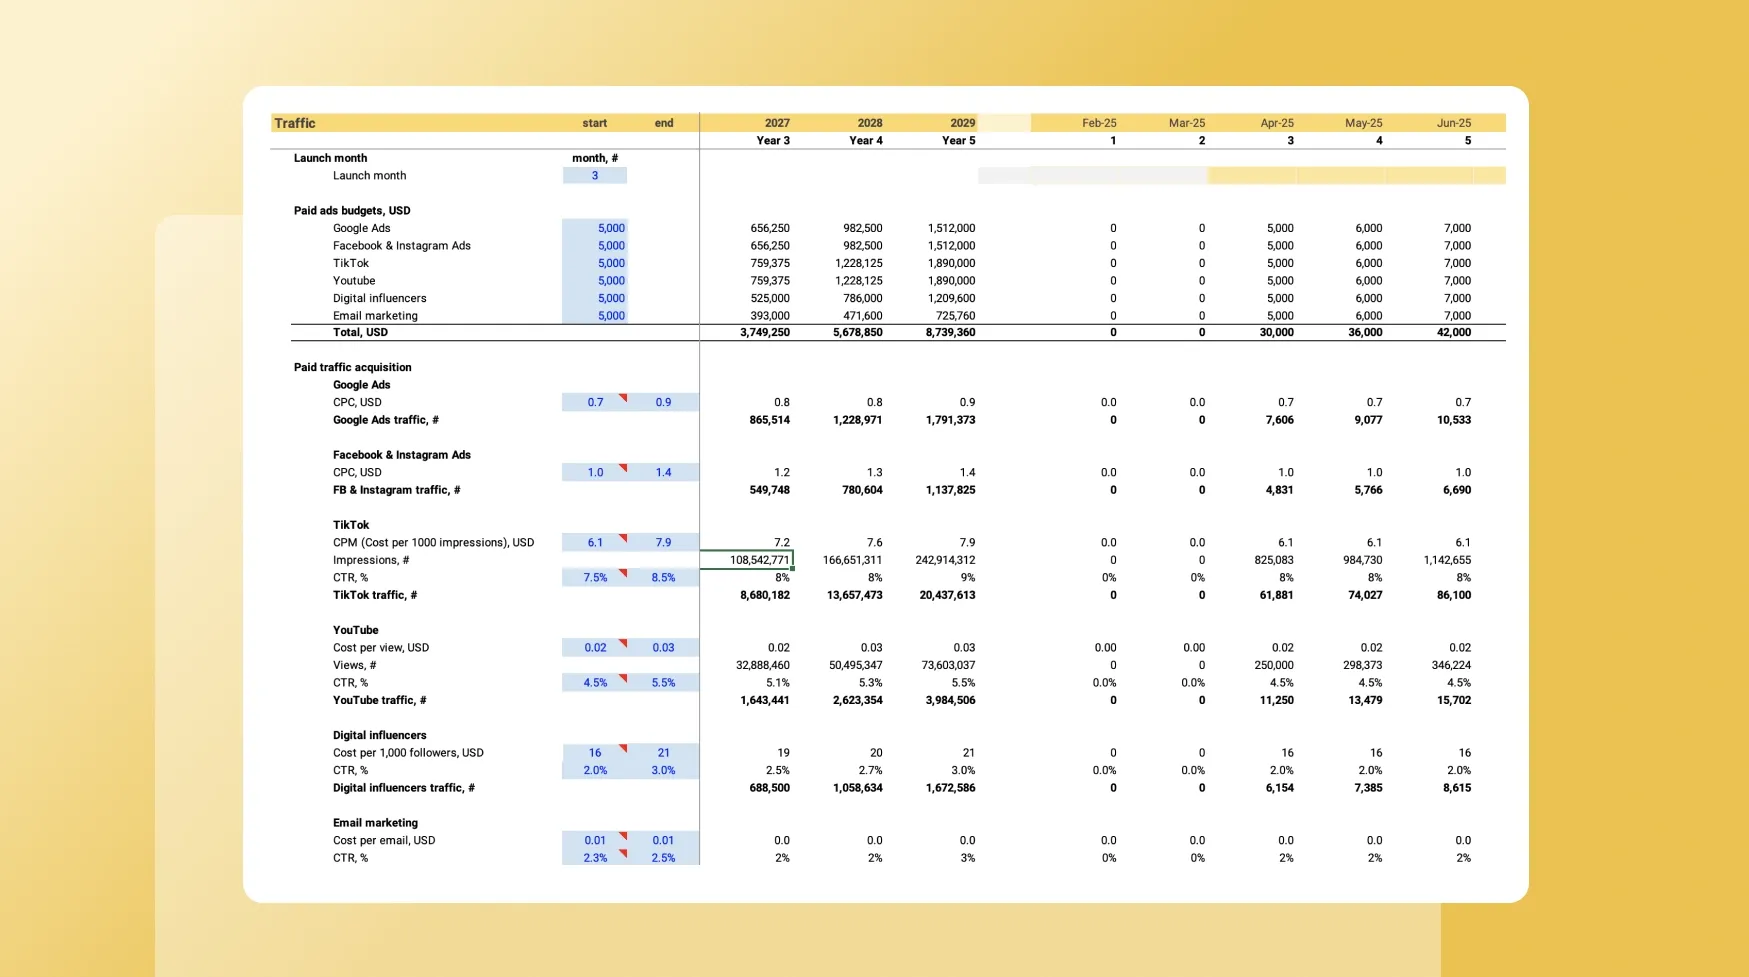Select TikTok CPM end value 7.9
1749x977 pixels.
[663, 543]
